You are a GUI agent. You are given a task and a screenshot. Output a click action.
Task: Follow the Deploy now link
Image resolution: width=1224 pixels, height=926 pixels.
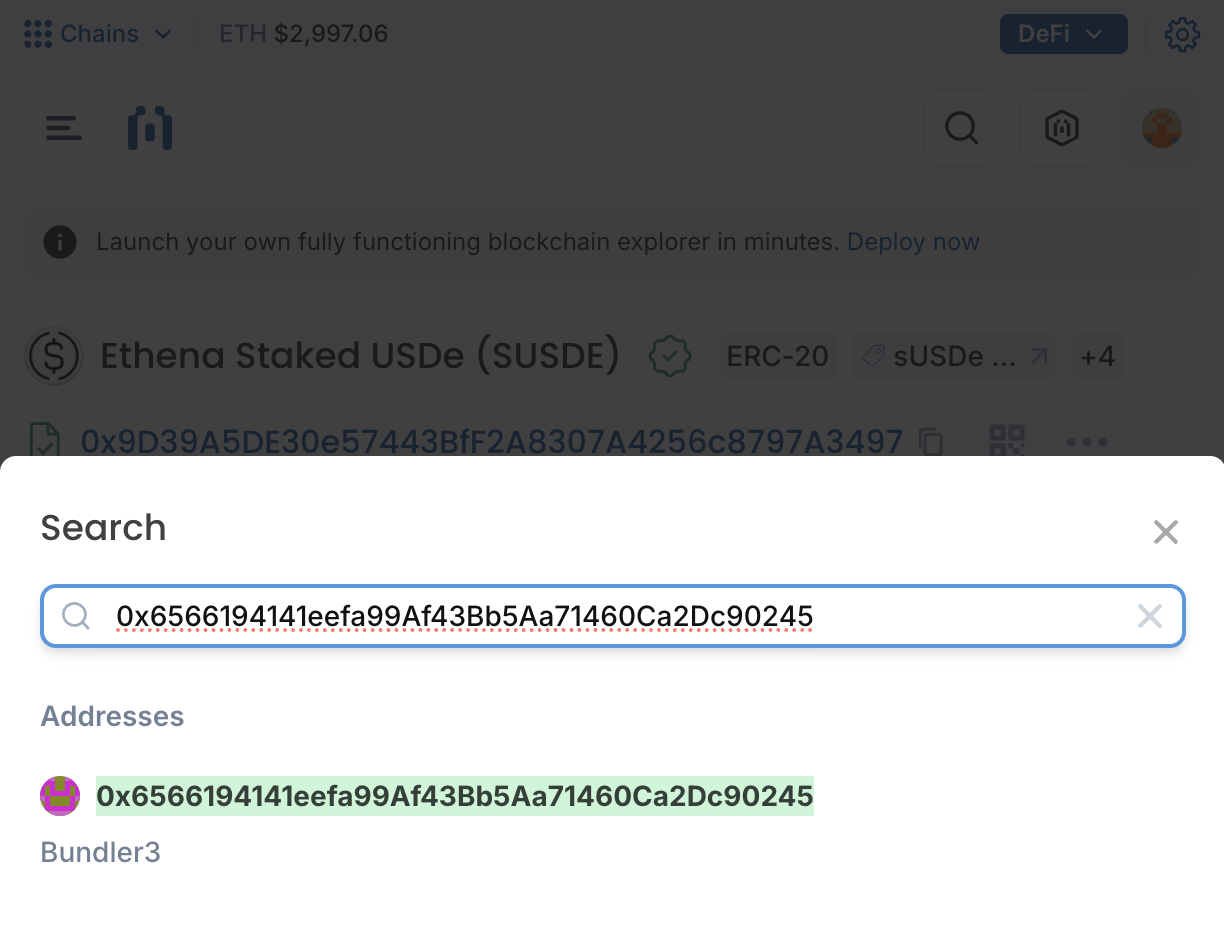pos(913,242)
